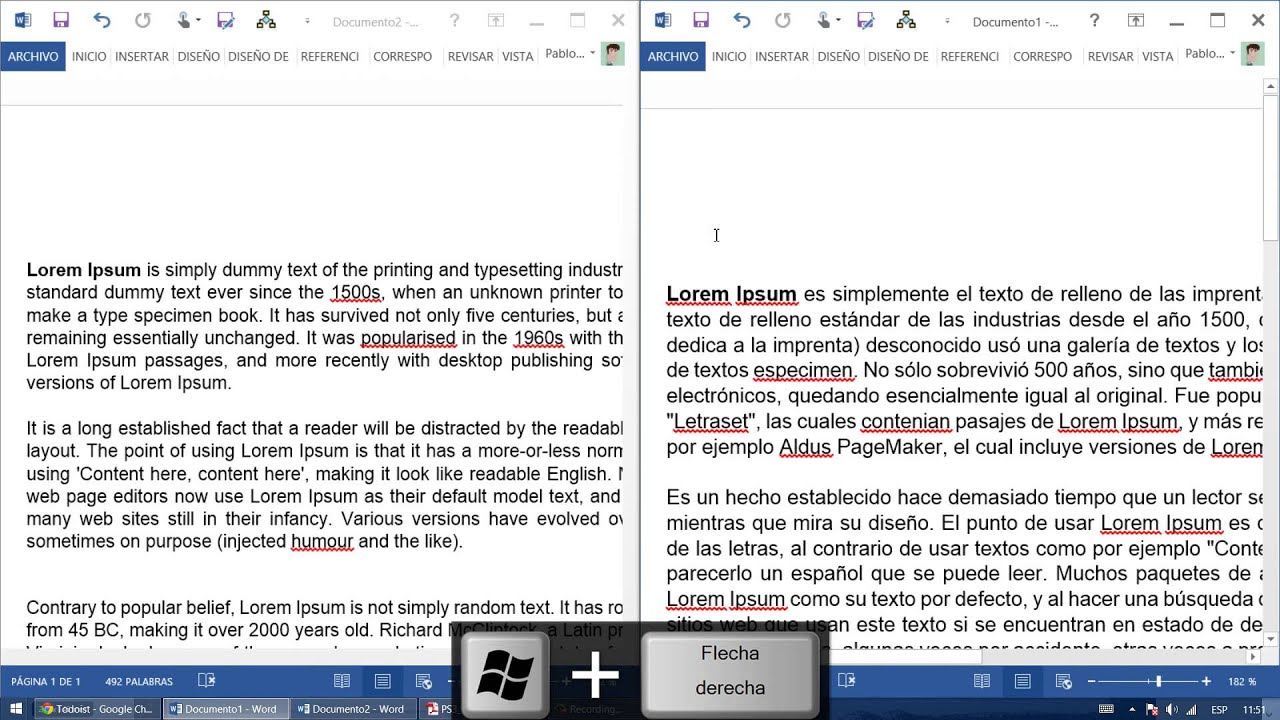Click the Windows Start button
The image size is (1280, 720).
[x=14, y=709]
